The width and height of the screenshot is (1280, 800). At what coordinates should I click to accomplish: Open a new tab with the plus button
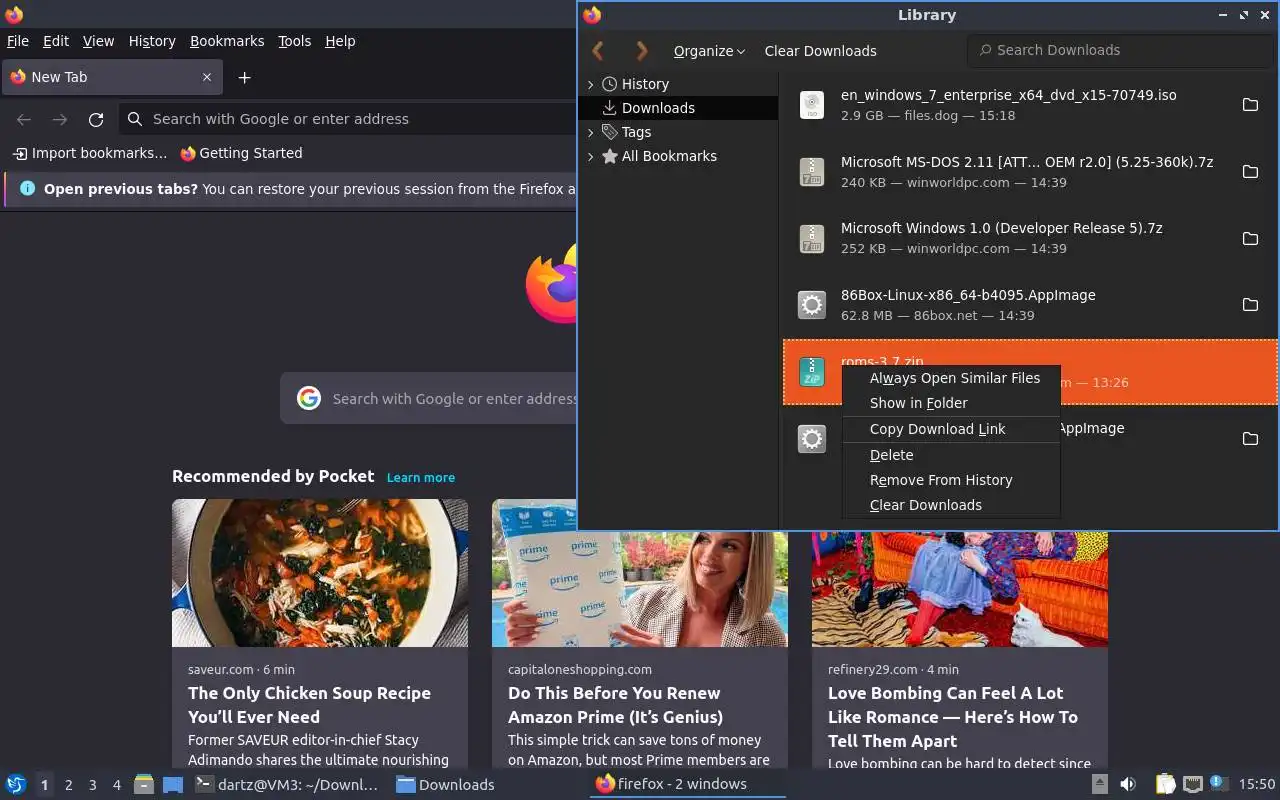[x=244, y=77]
